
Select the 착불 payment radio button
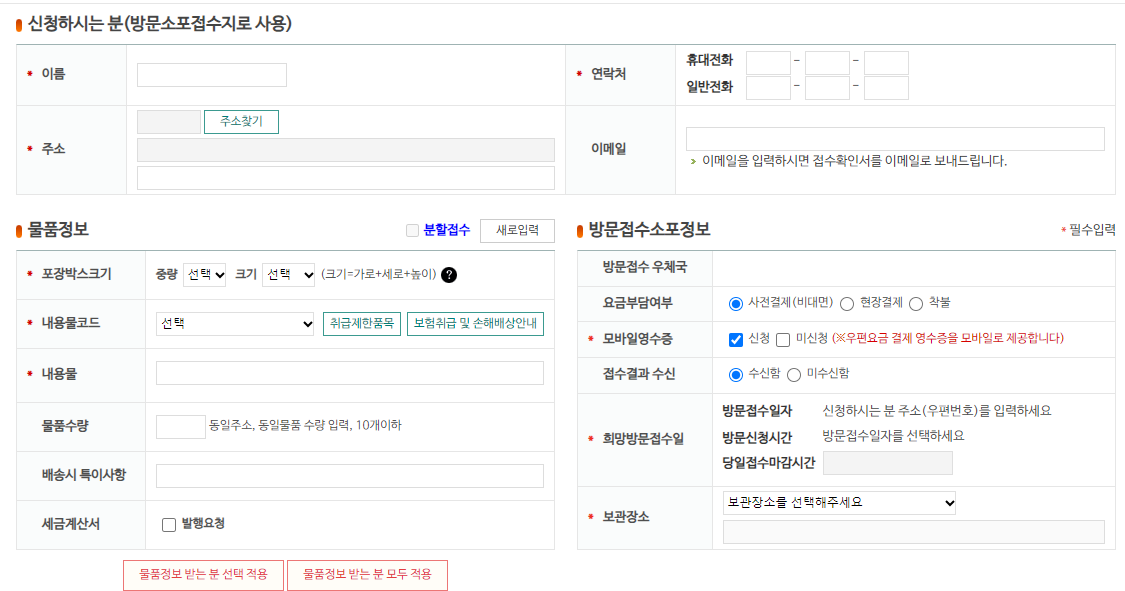(x=915, y=304)
